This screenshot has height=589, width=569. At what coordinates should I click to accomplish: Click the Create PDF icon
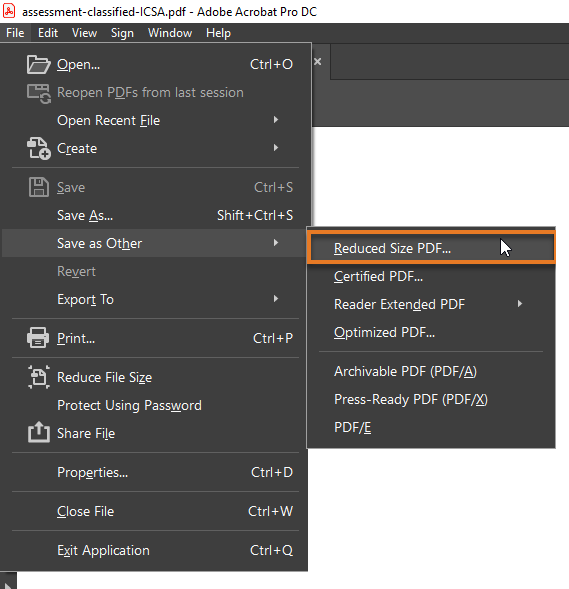[38, 148]
